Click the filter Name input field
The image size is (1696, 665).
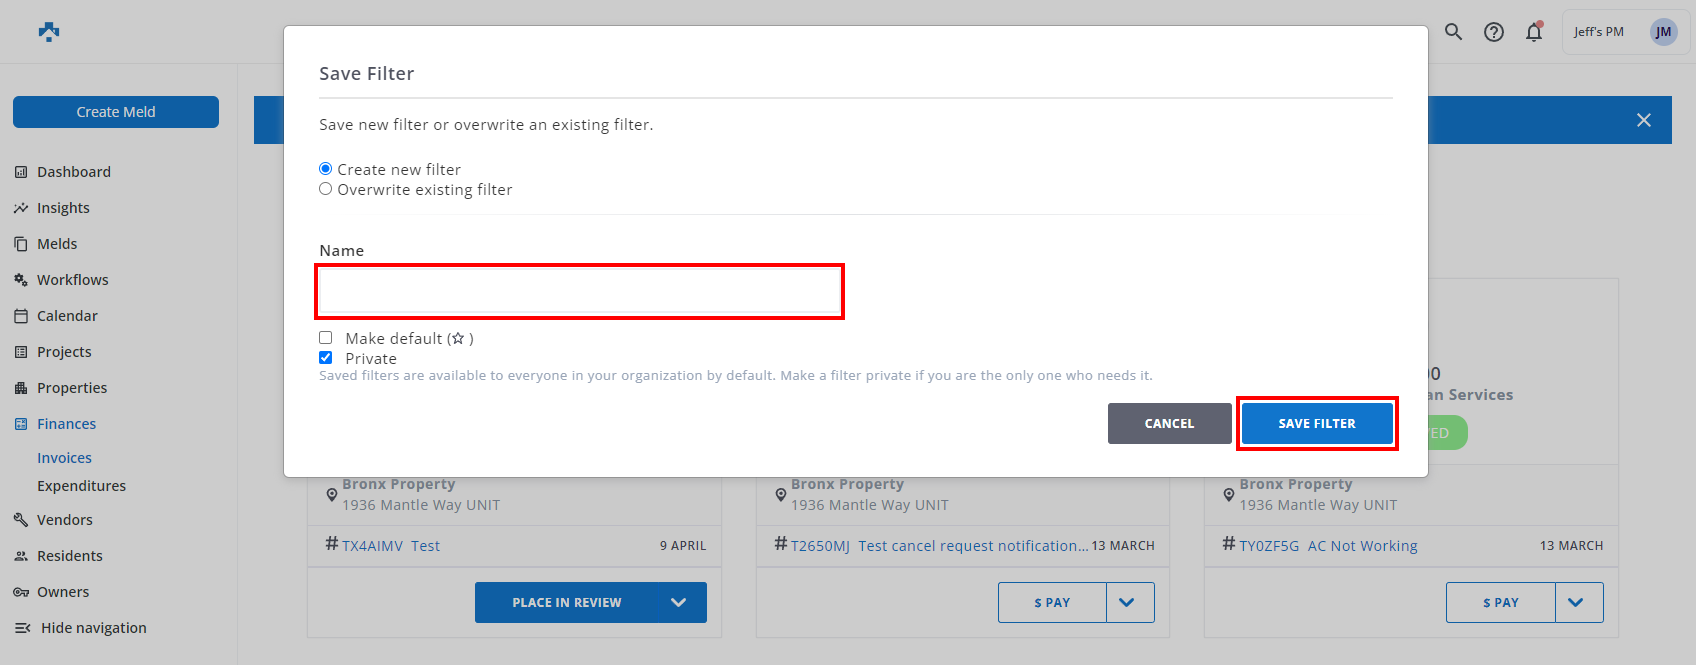(x=579, y=292)
